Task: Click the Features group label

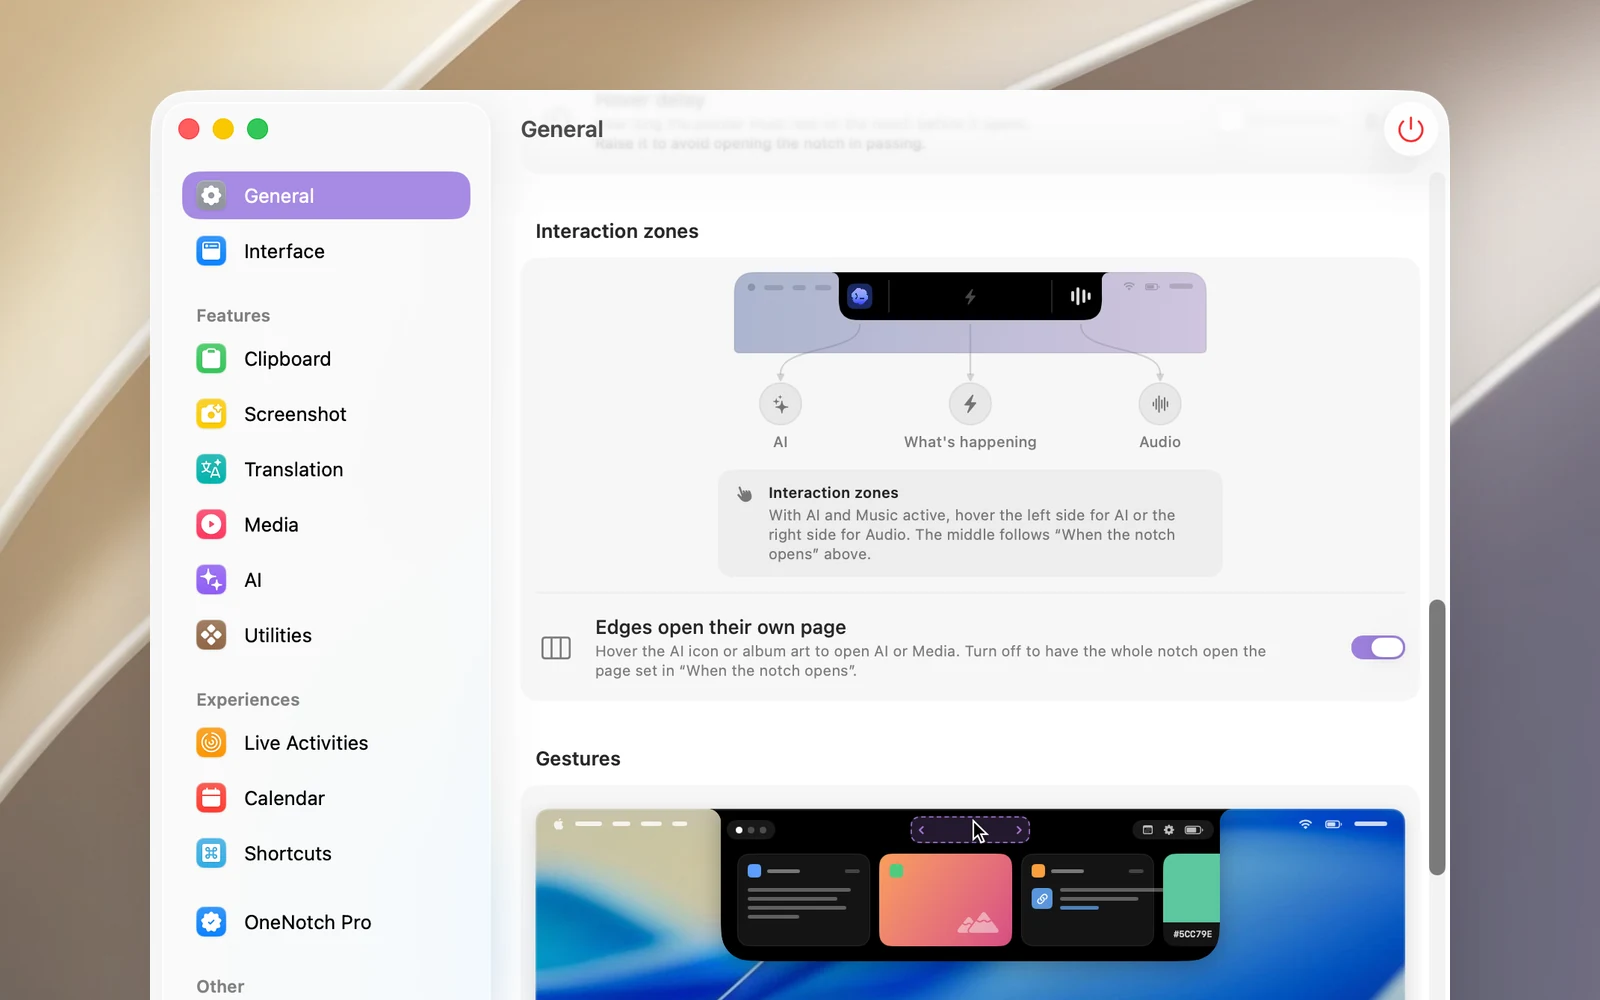Action: pos(233,316)
